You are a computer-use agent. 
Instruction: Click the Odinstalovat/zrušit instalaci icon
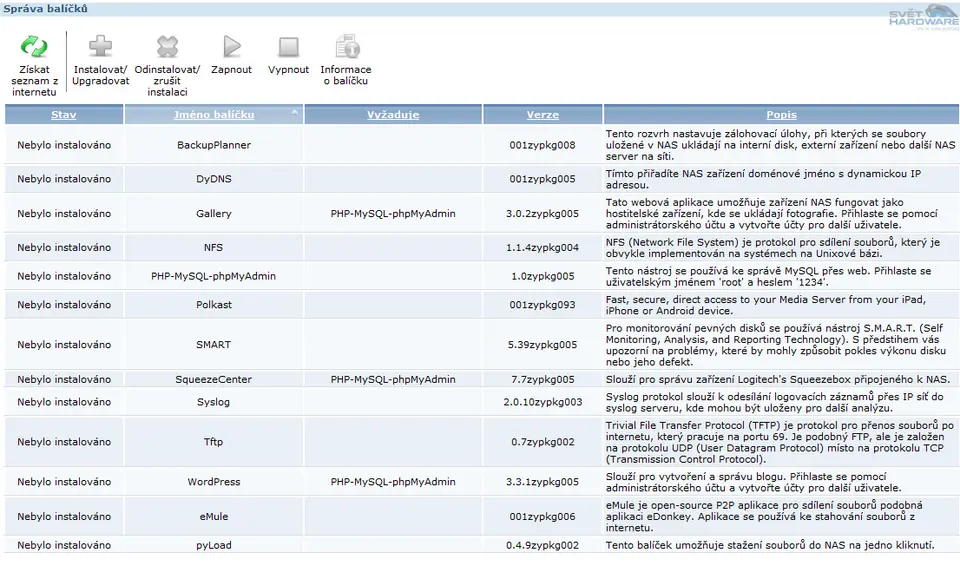[167, 47]
